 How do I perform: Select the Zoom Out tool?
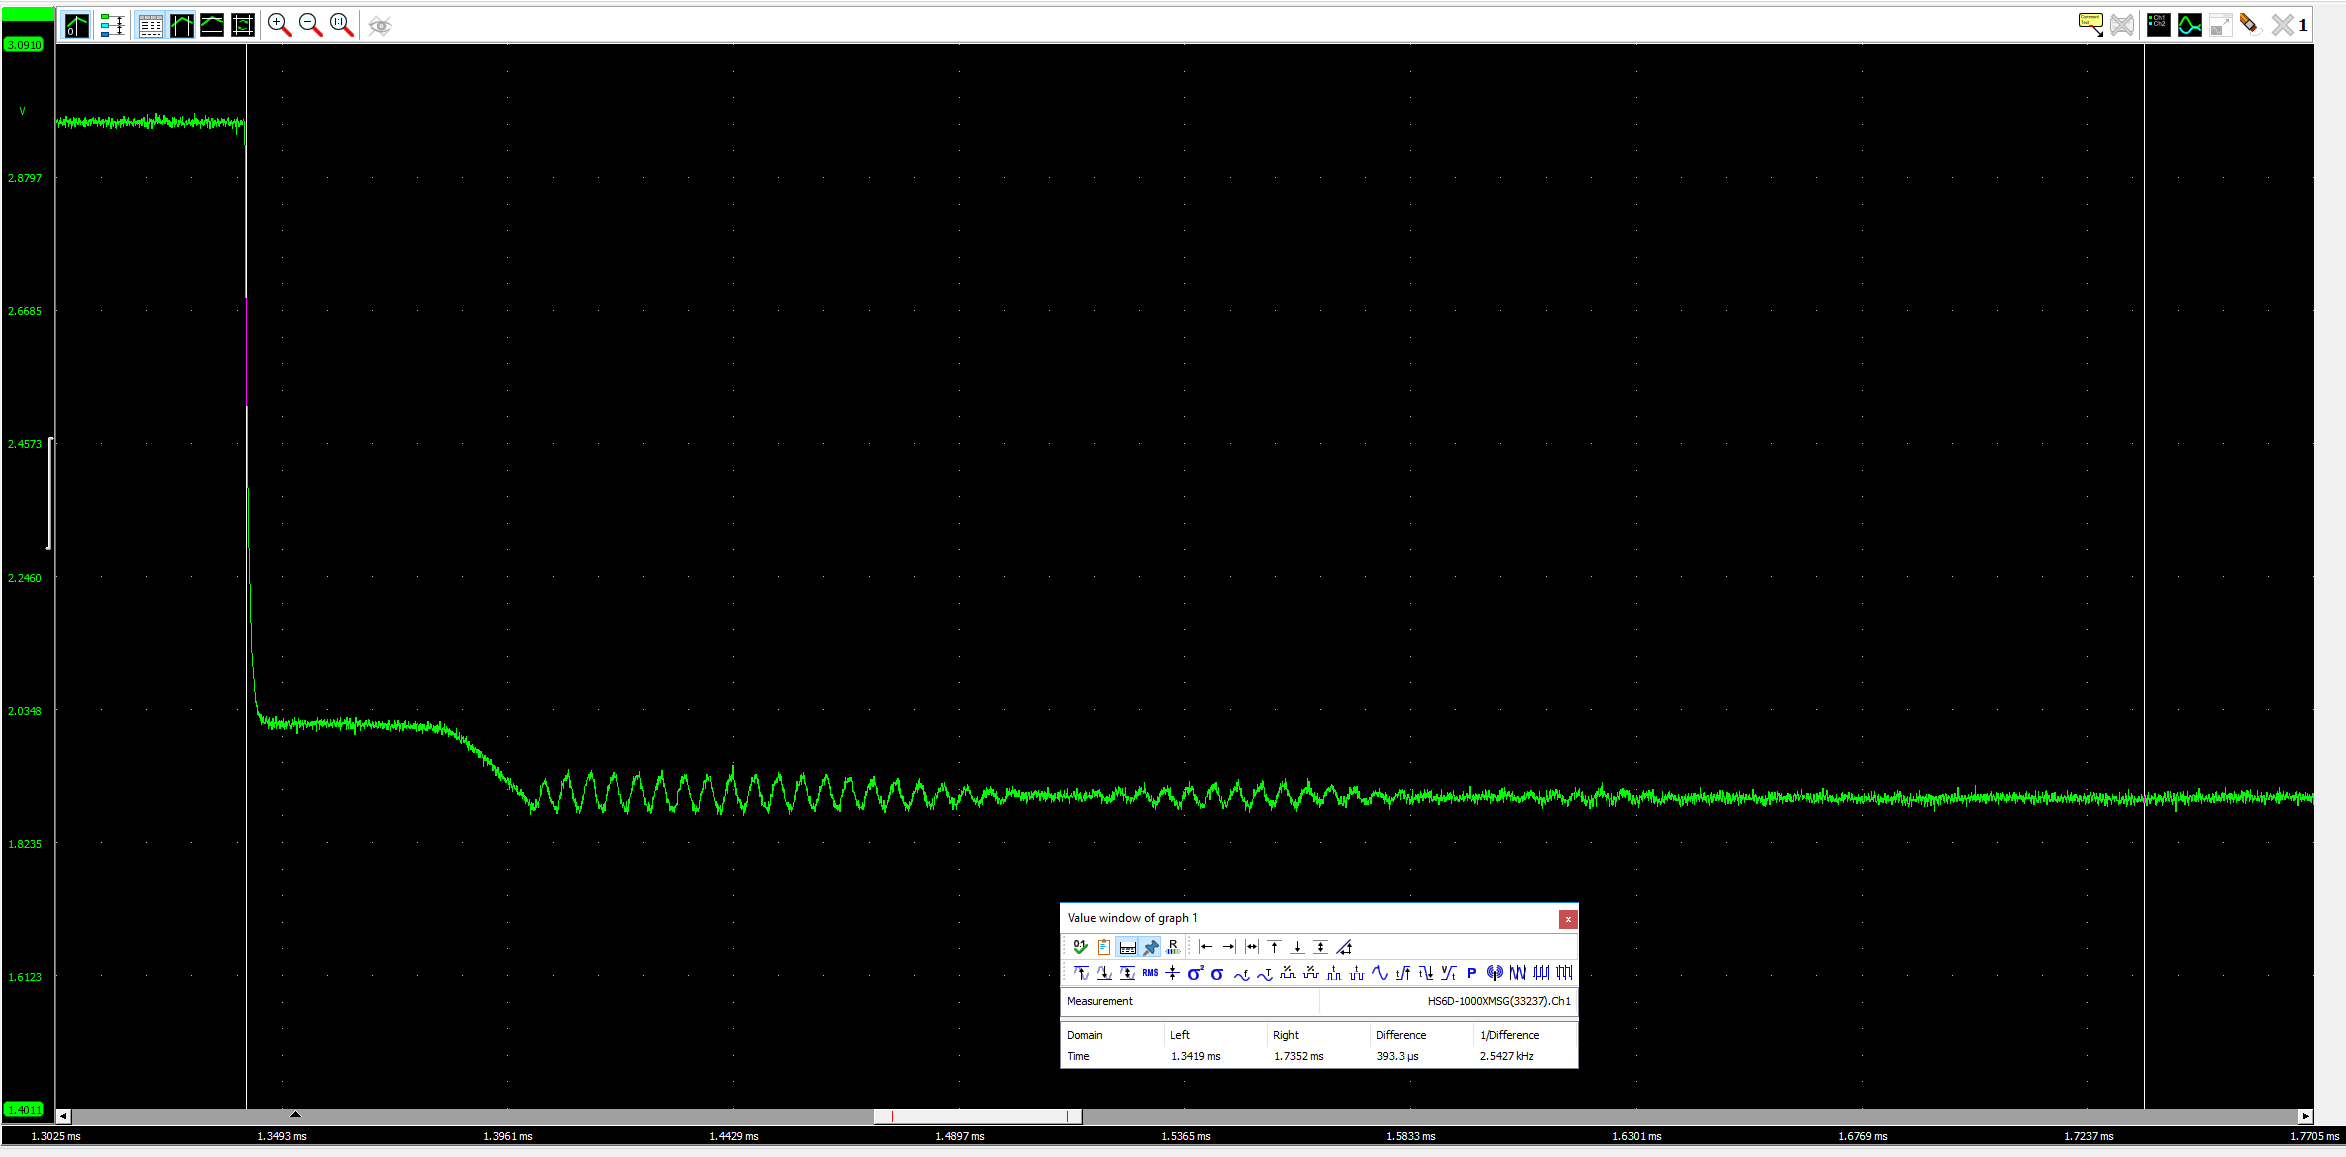(308, 24)
